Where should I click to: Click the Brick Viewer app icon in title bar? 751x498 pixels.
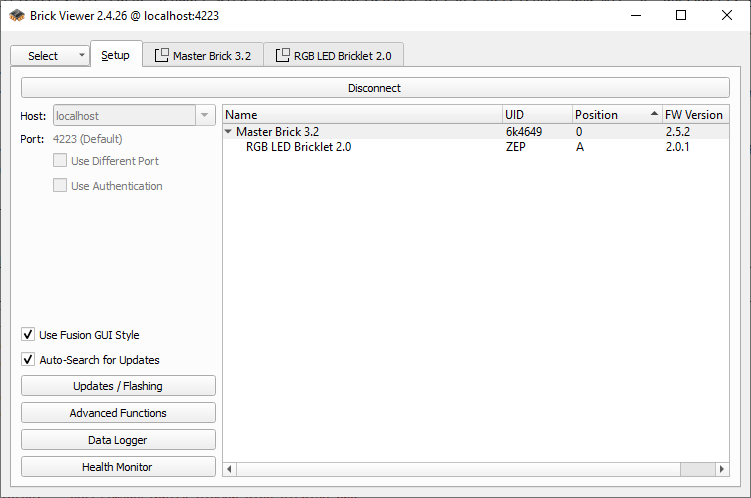pyautogui.click(x=16, y=16)
